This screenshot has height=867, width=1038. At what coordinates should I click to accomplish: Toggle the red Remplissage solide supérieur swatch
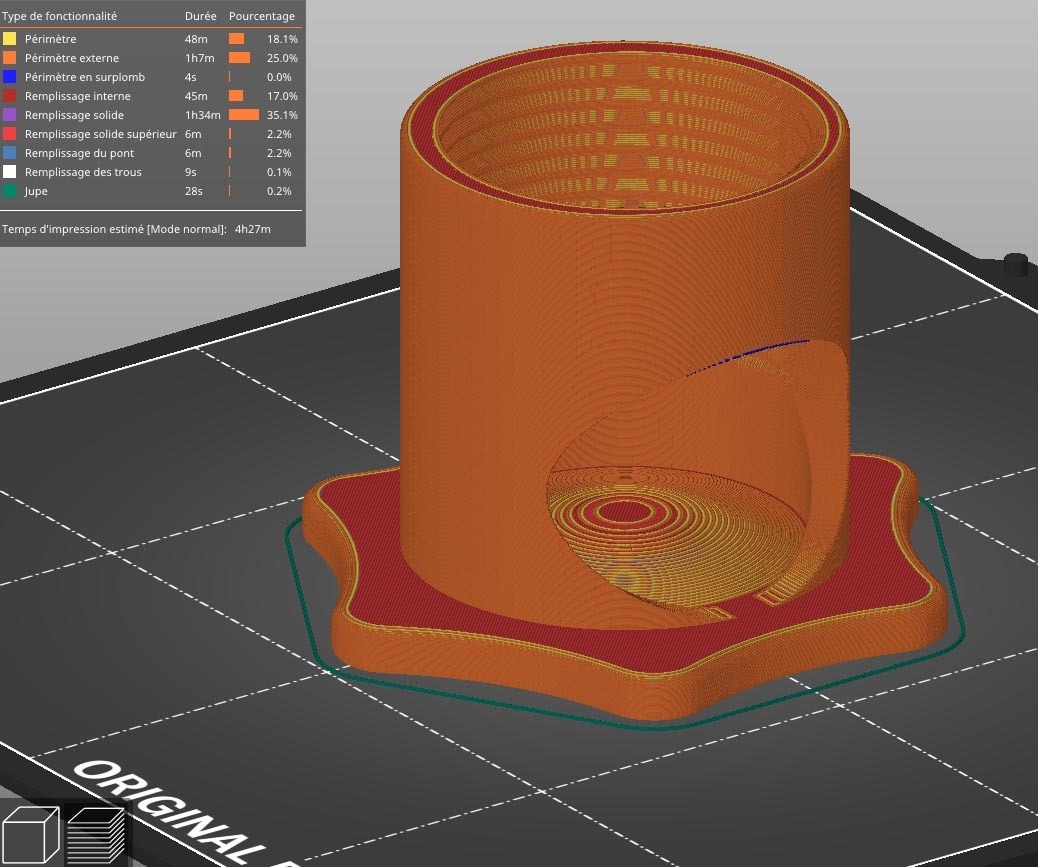coord(9,134)
